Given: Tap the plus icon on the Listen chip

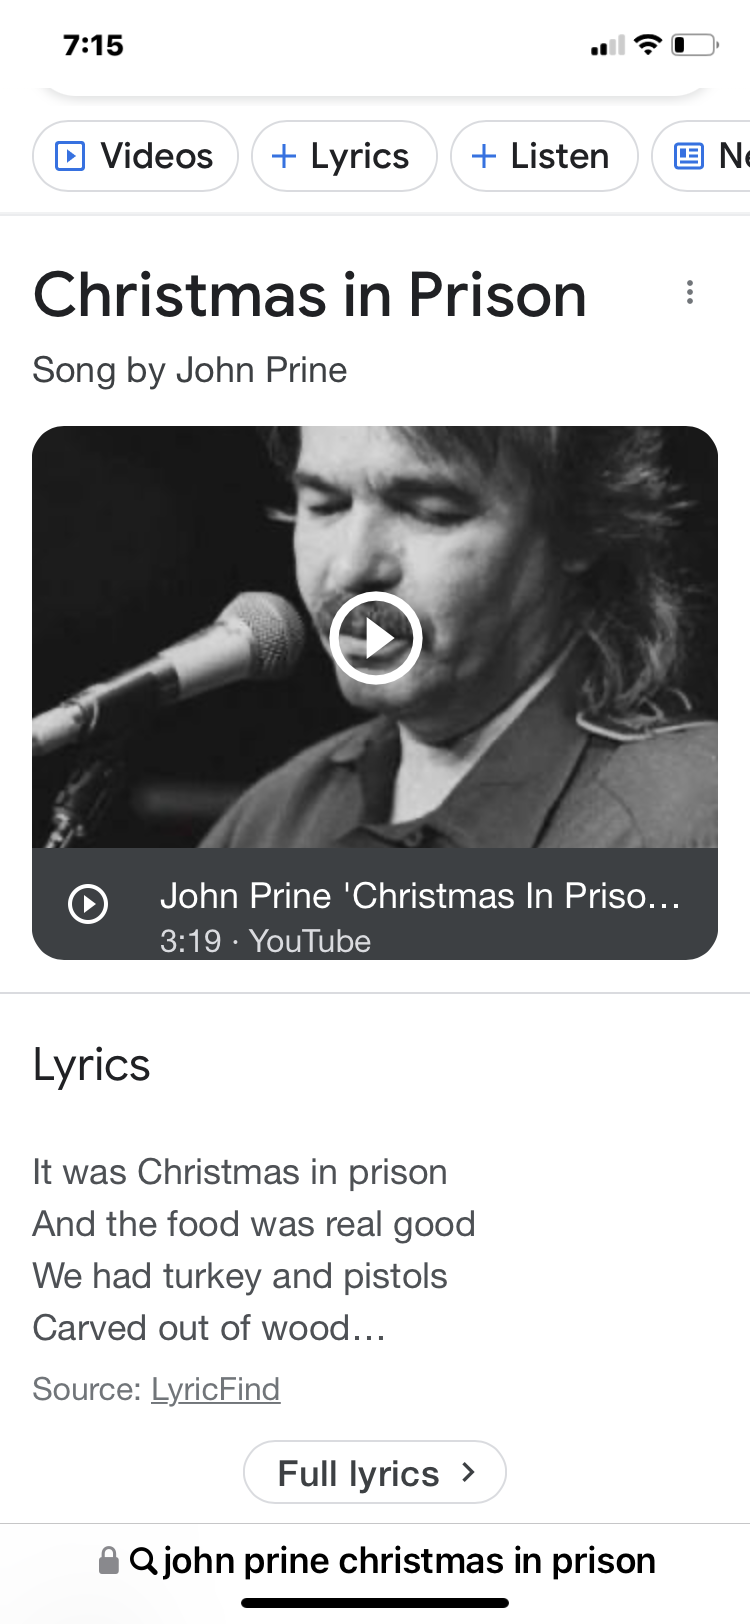Looking at the screenshot, I should click(x=484, y=156).
